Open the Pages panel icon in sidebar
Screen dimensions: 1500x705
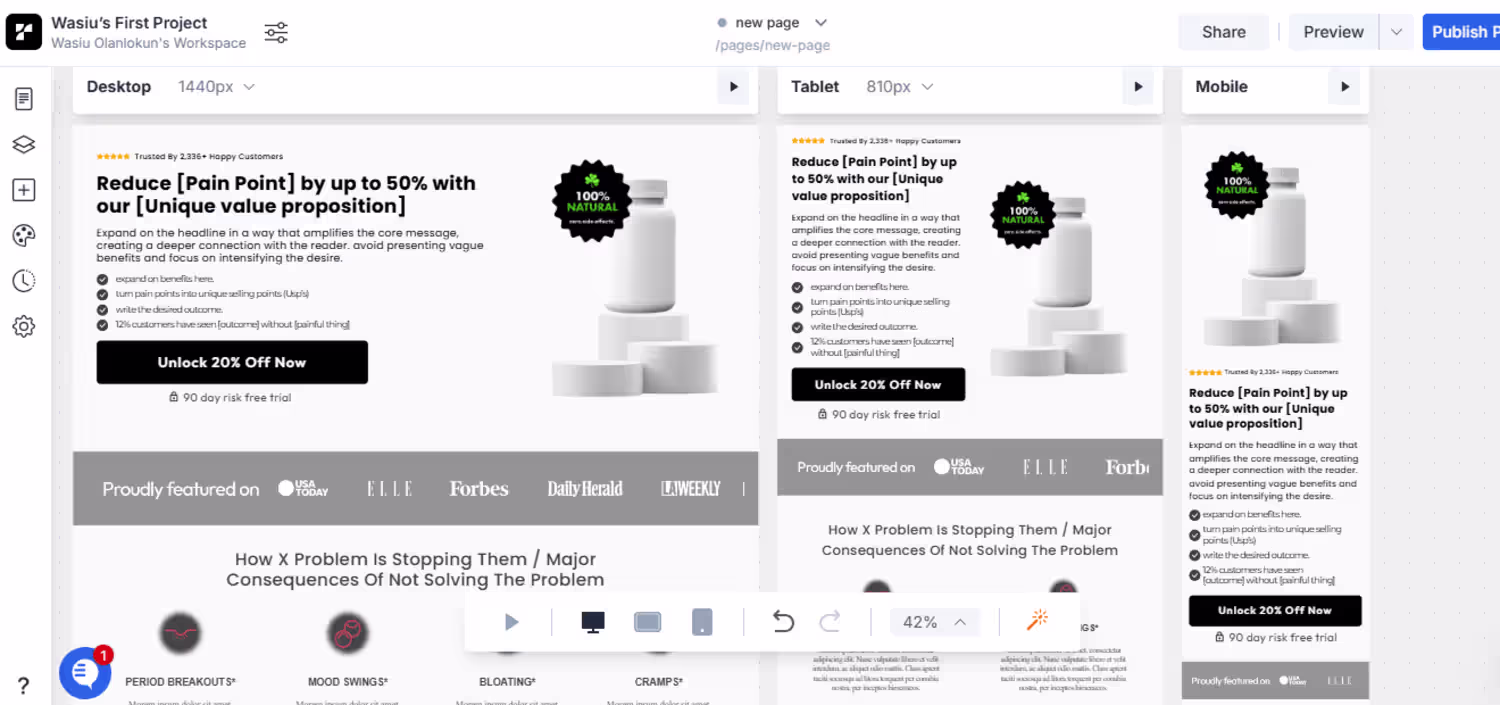click(24, 99)
